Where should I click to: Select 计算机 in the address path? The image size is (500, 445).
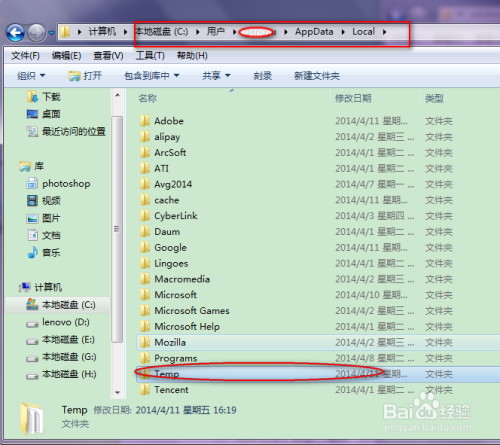[102, 32]
